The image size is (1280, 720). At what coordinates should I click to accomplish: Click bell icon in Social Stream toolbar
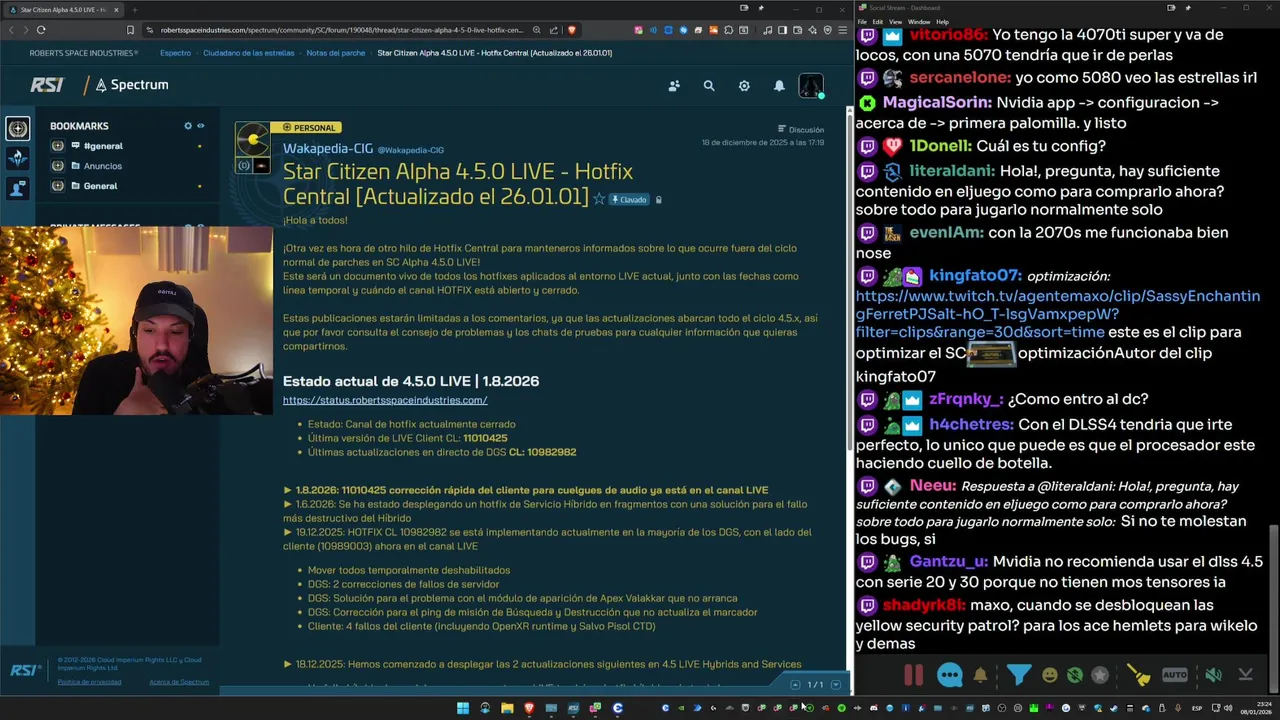pos(980,675)
